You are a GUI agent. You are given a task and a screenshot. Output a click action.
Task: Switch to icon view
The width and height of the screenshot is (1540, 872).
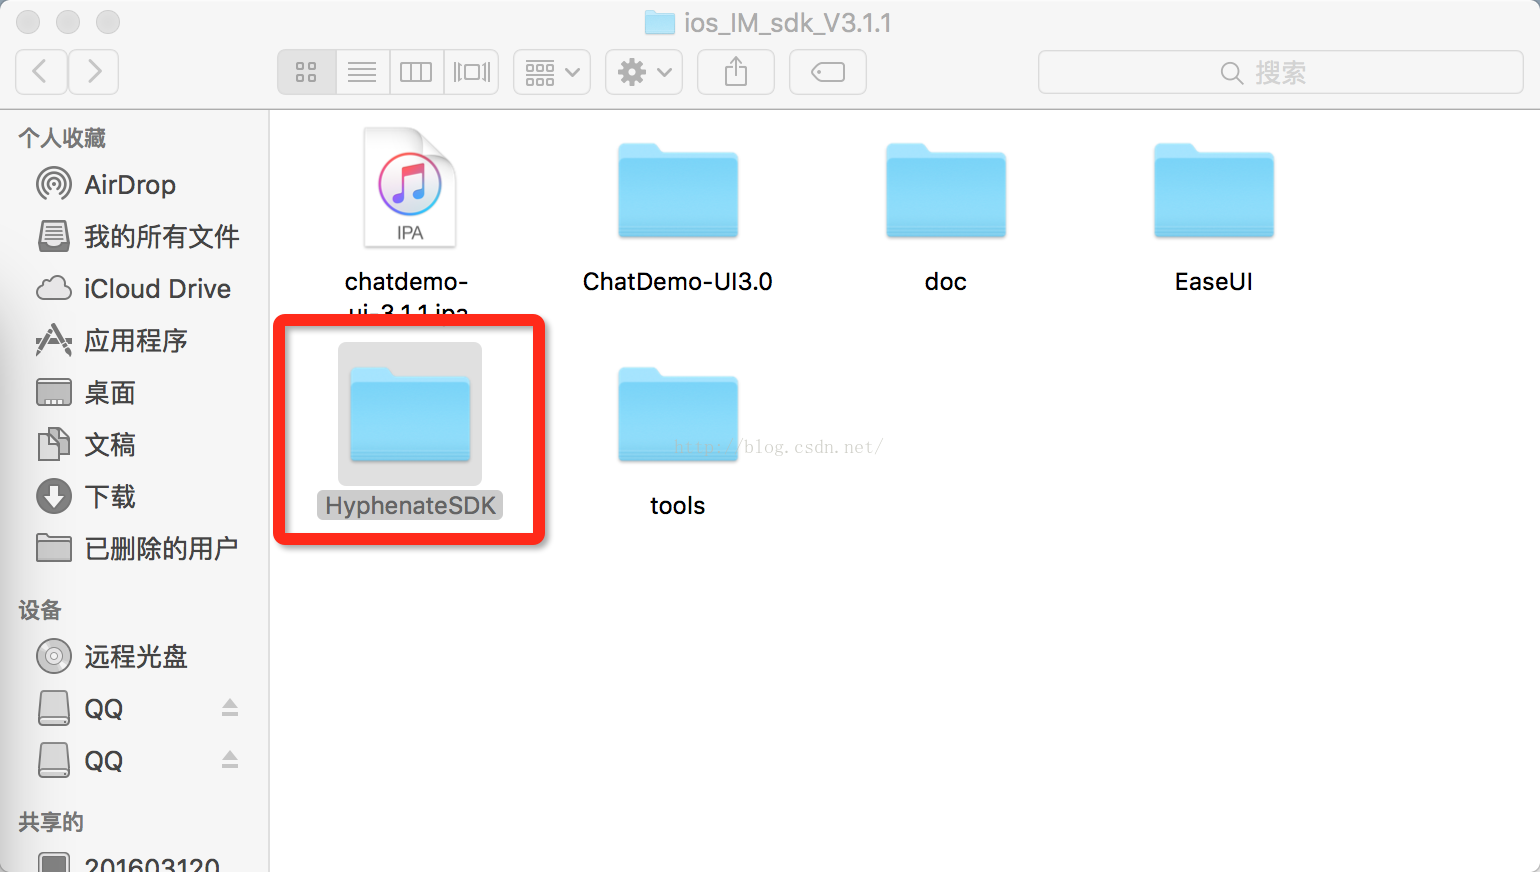click(x=306, y=72)
